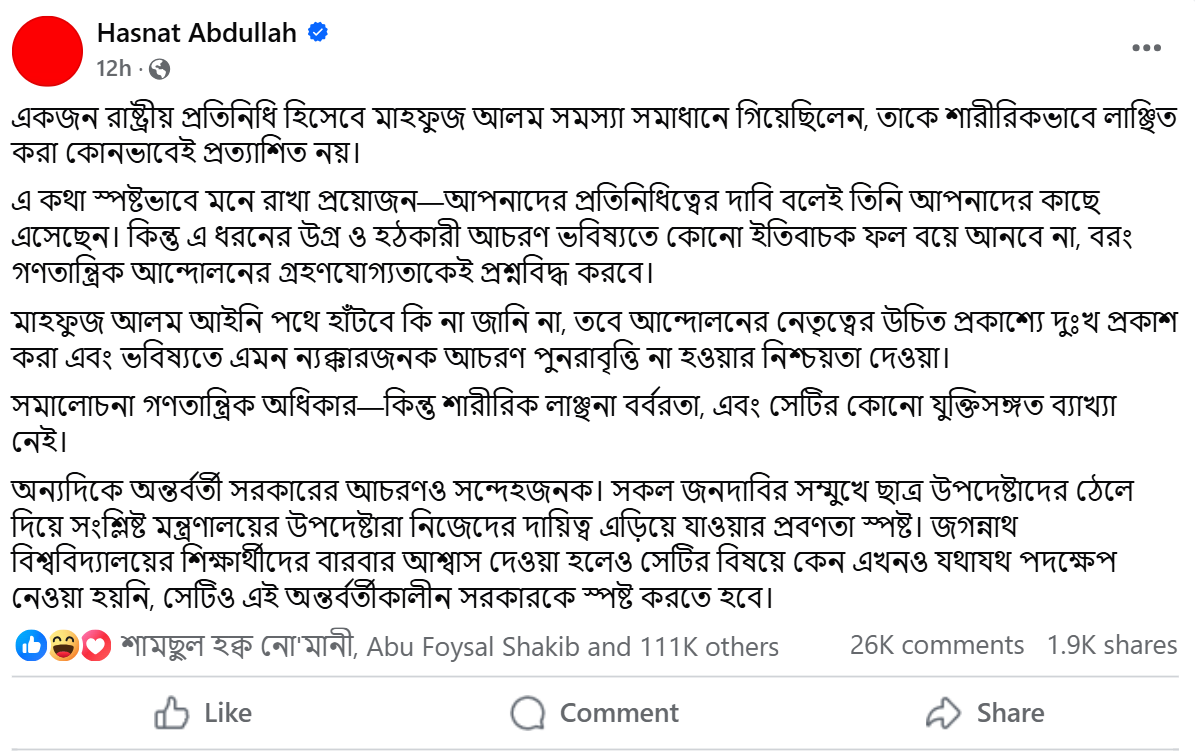Click the Haha laughing reaction emoji
This screenshot has height=751, width=1195.
63,646
